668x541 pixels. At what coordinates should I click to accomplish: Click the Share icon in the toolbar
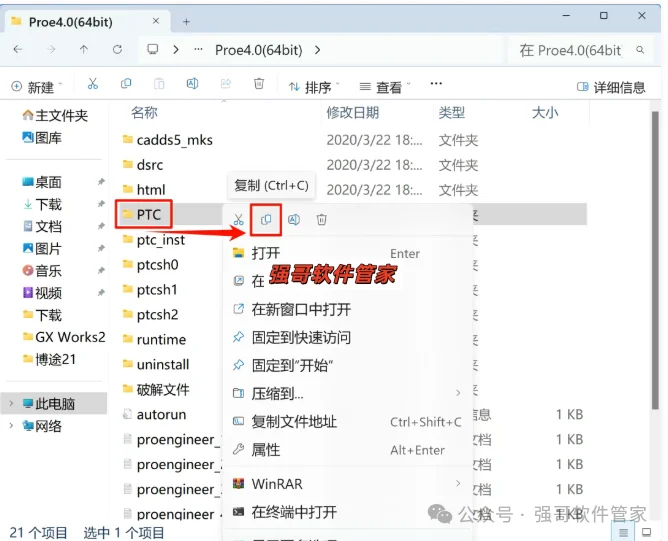pyautogui.click(x=226, y=84)
